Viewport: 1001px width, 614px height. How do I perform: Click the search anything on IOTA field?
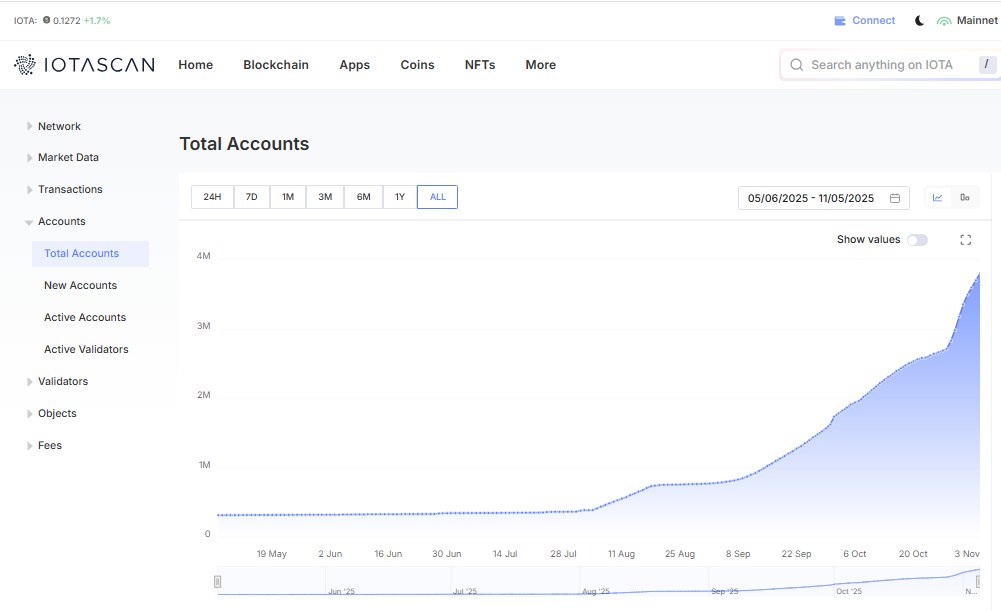pyautogui.click(x=885, y=64)
